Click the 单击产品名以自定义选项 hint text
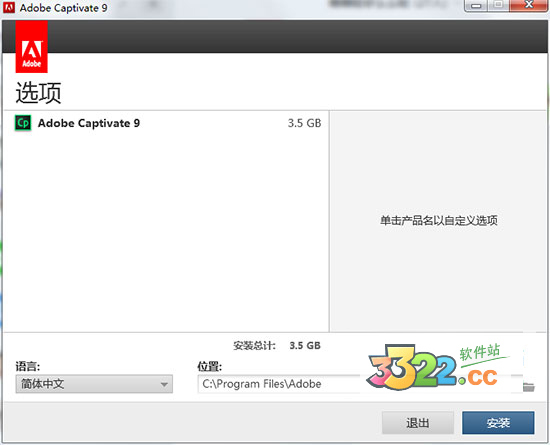 pos(439,221)
